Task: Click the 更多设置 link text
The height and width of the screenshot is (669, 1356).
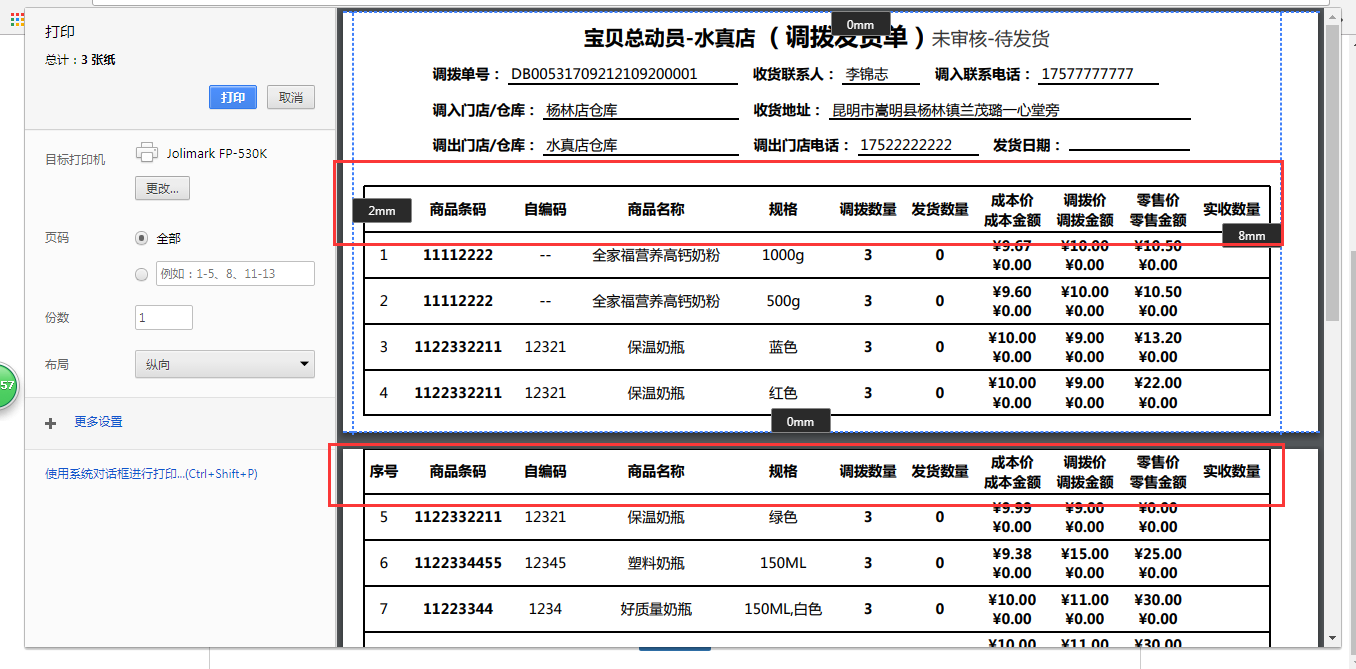Action: 98,422
